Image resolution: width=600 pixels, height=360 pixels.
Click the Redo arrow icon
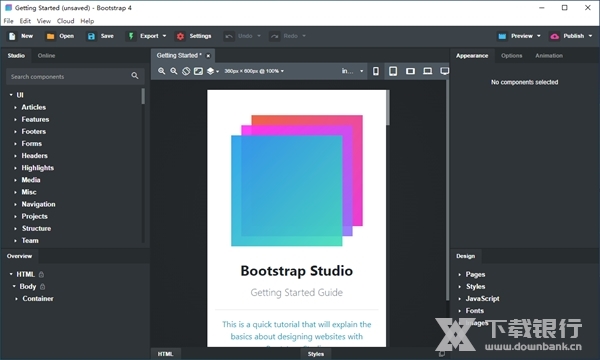(x=274, y=36)
